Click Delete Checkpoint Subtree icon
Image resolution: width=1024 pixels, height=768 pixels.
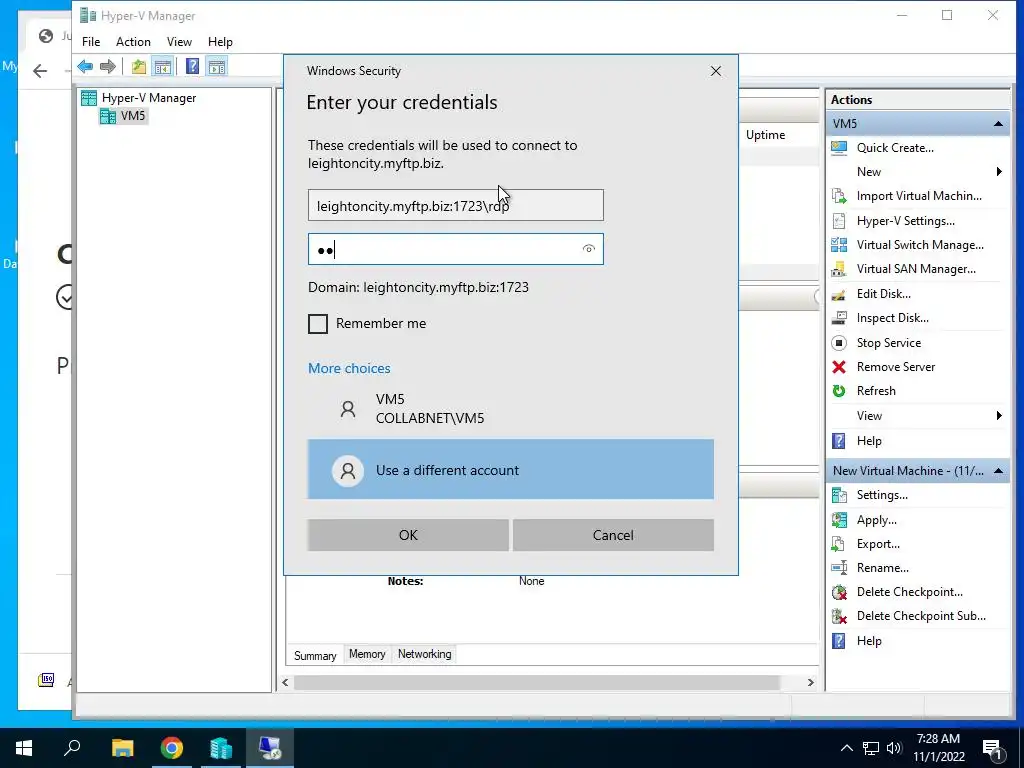(x=839, y=616)
